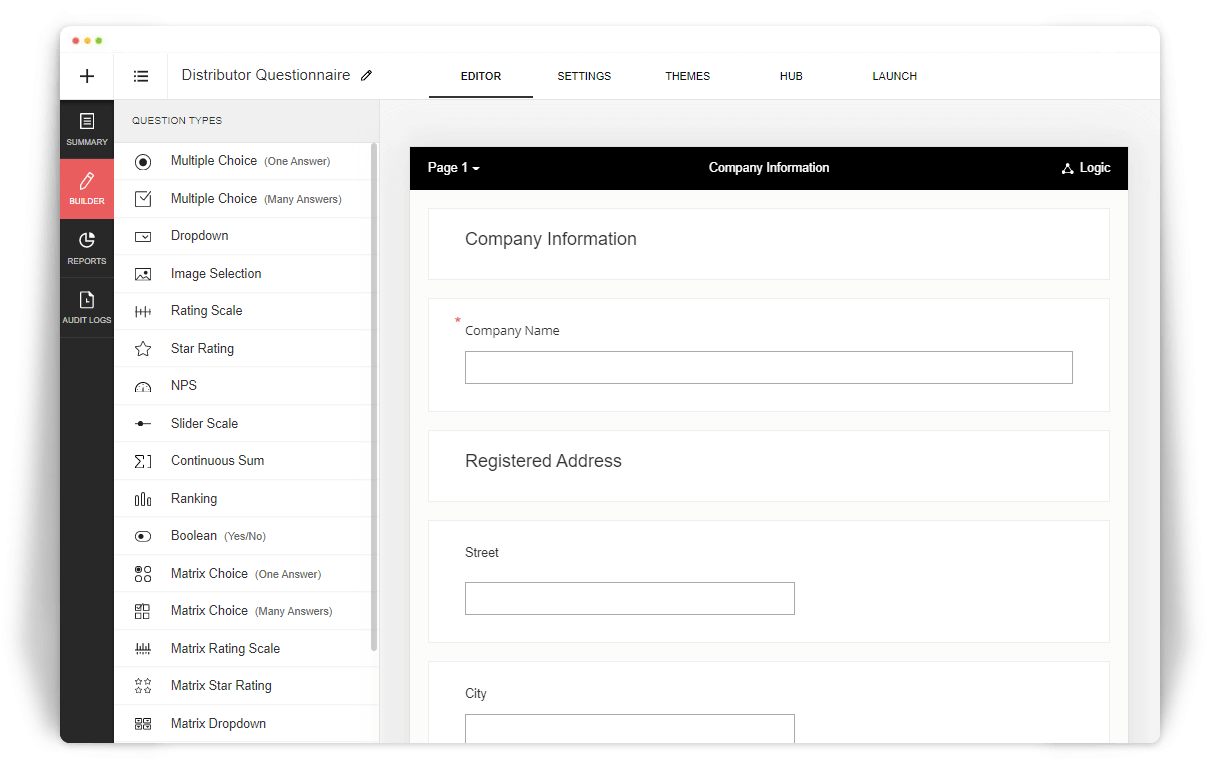Open the Page 1 dropdown
Viewport: 1208px width, 760px height.
453,168
